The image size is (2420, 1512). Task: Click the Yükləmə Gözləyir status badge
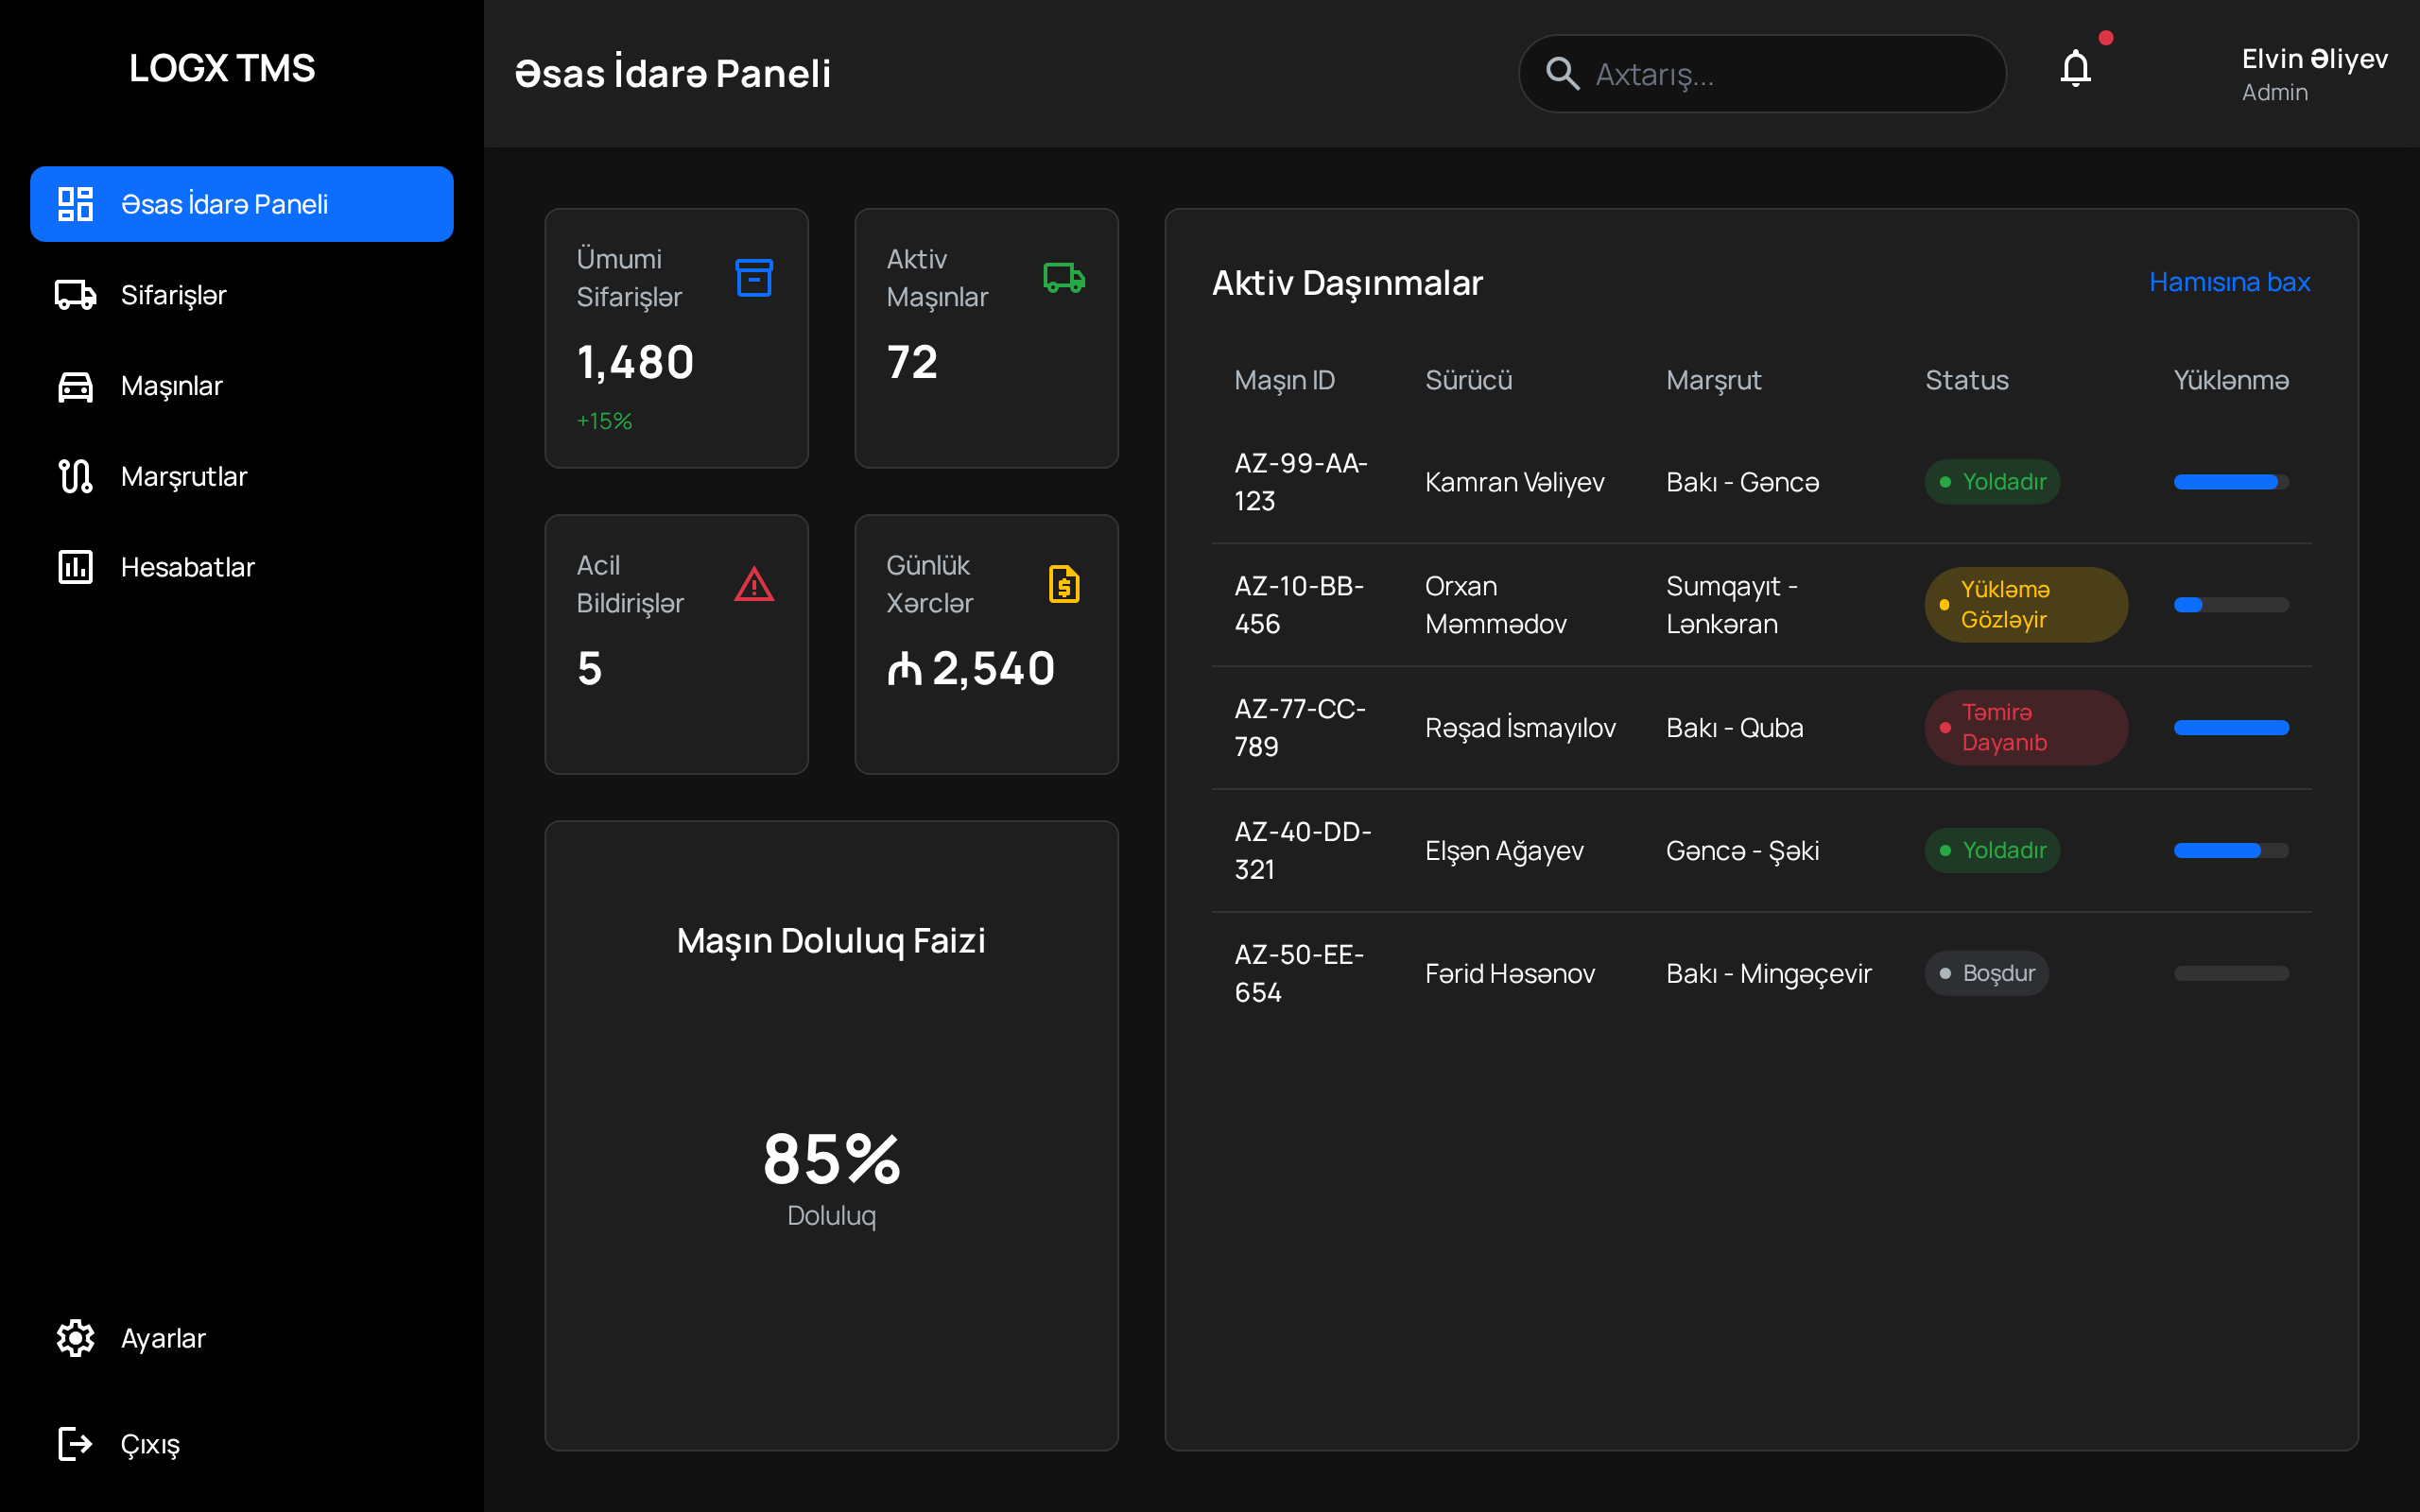[x=2025, y=605]
